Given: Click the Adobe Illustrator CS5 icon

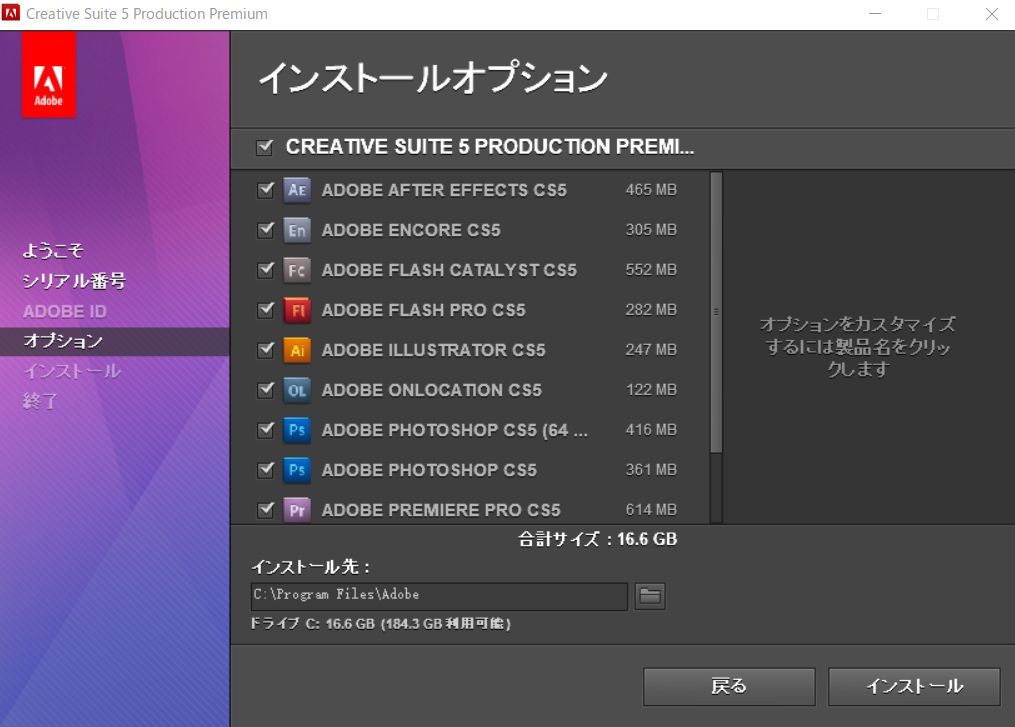Looking at the screenshot, I should (296, 350).
